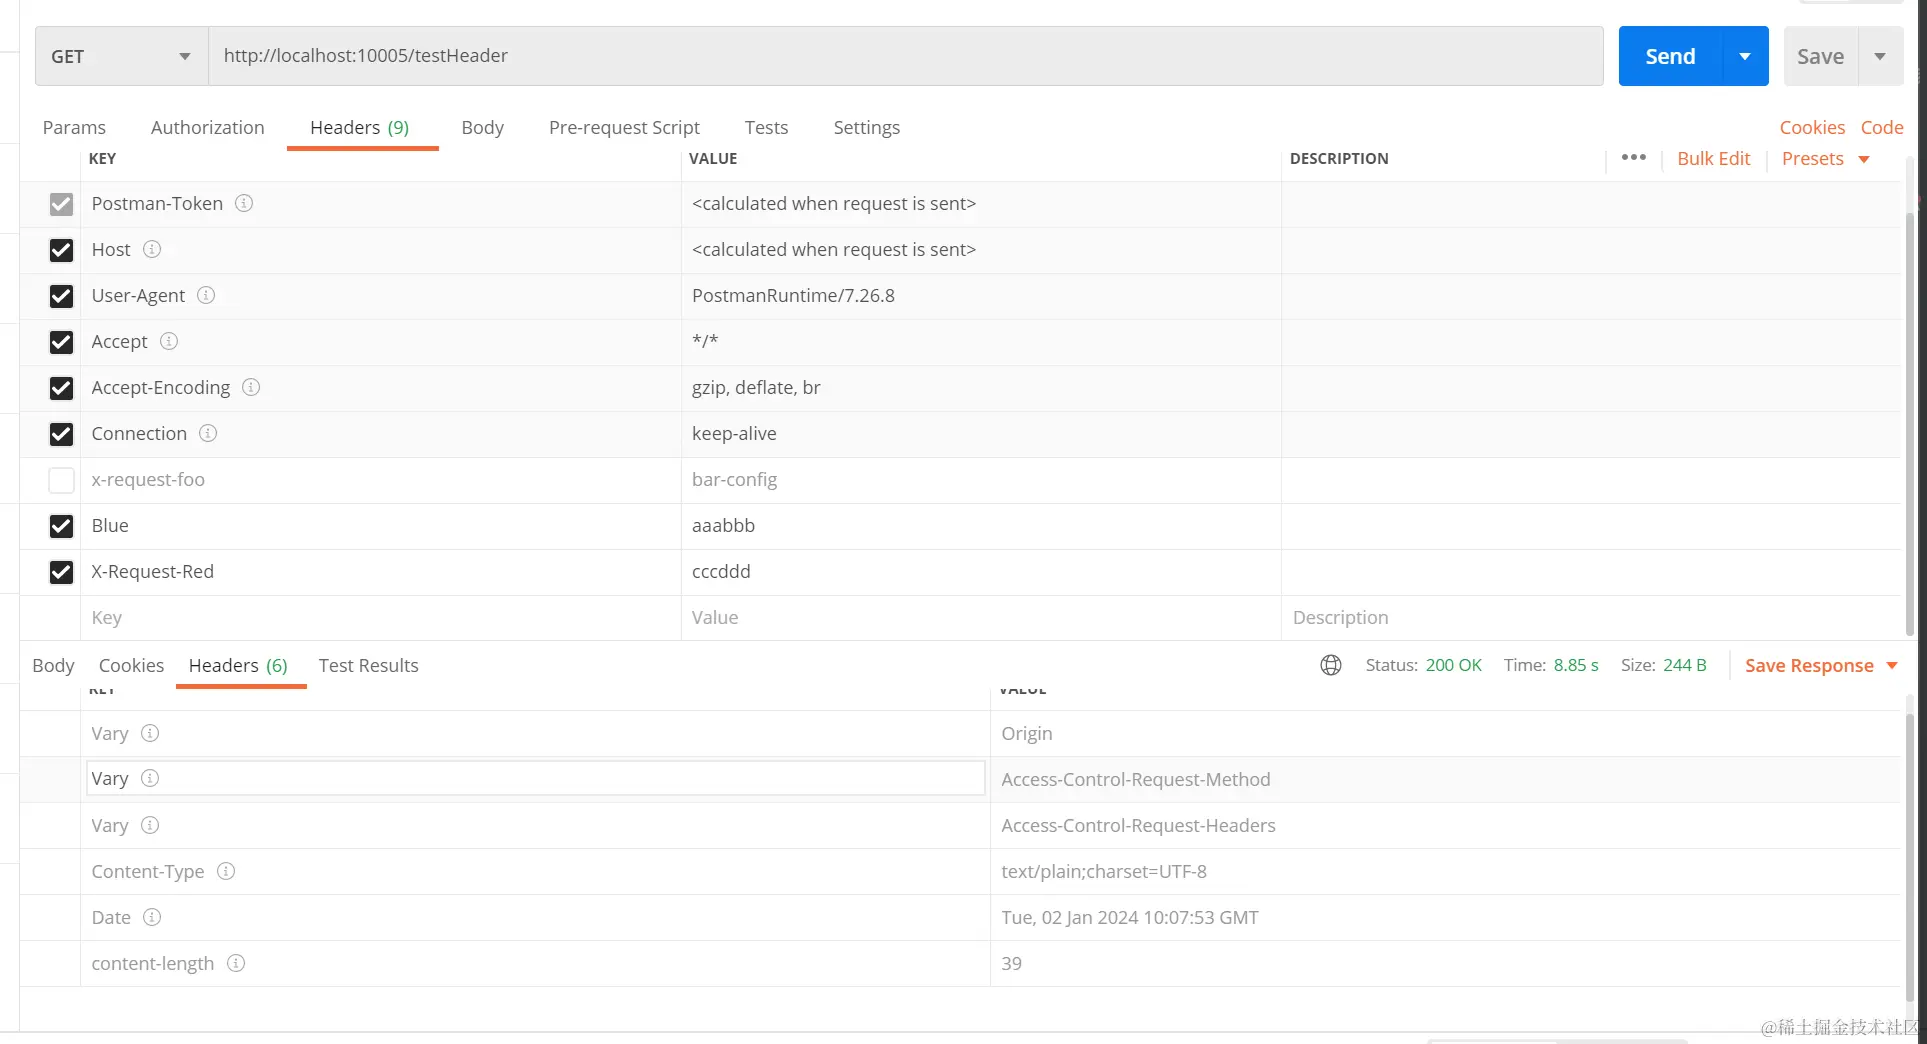Click info icon beside Connection header
The image size is (1927, 1044).
[208, 433]
